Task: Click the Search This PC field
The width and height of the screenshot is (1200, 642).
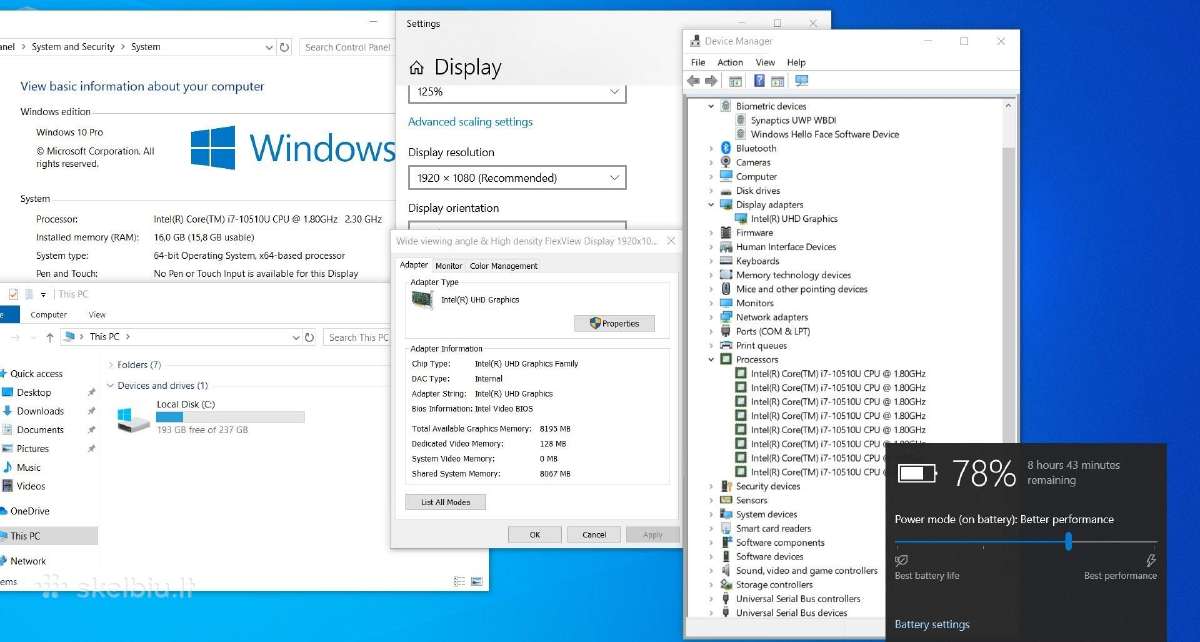Action: pos(357,338)
